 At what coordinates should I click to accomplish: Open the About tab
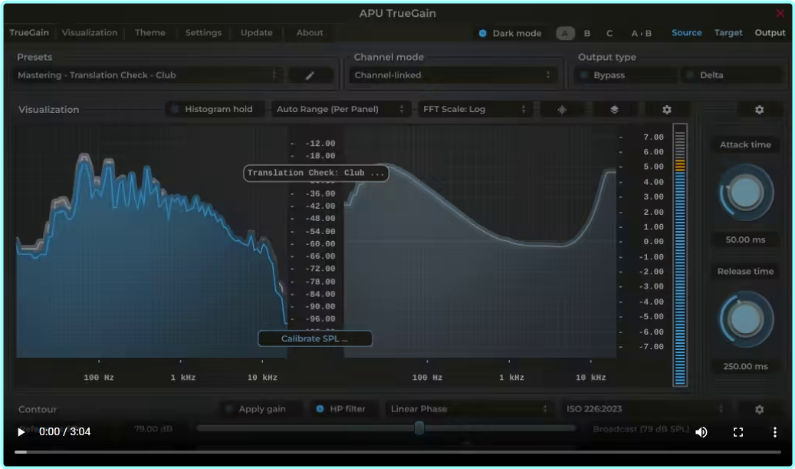(310, 33)
